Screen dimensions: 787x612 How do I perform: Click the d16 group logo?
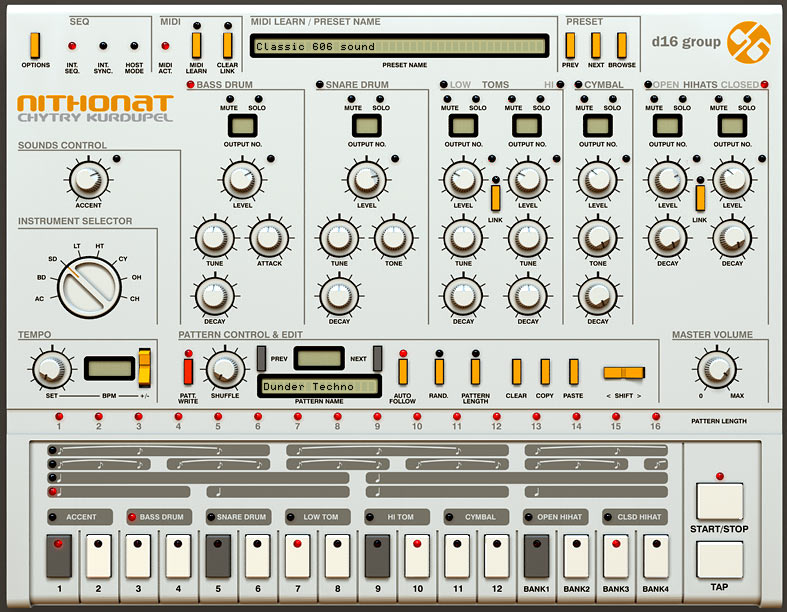pyautogui.click(x=748, y=42)
